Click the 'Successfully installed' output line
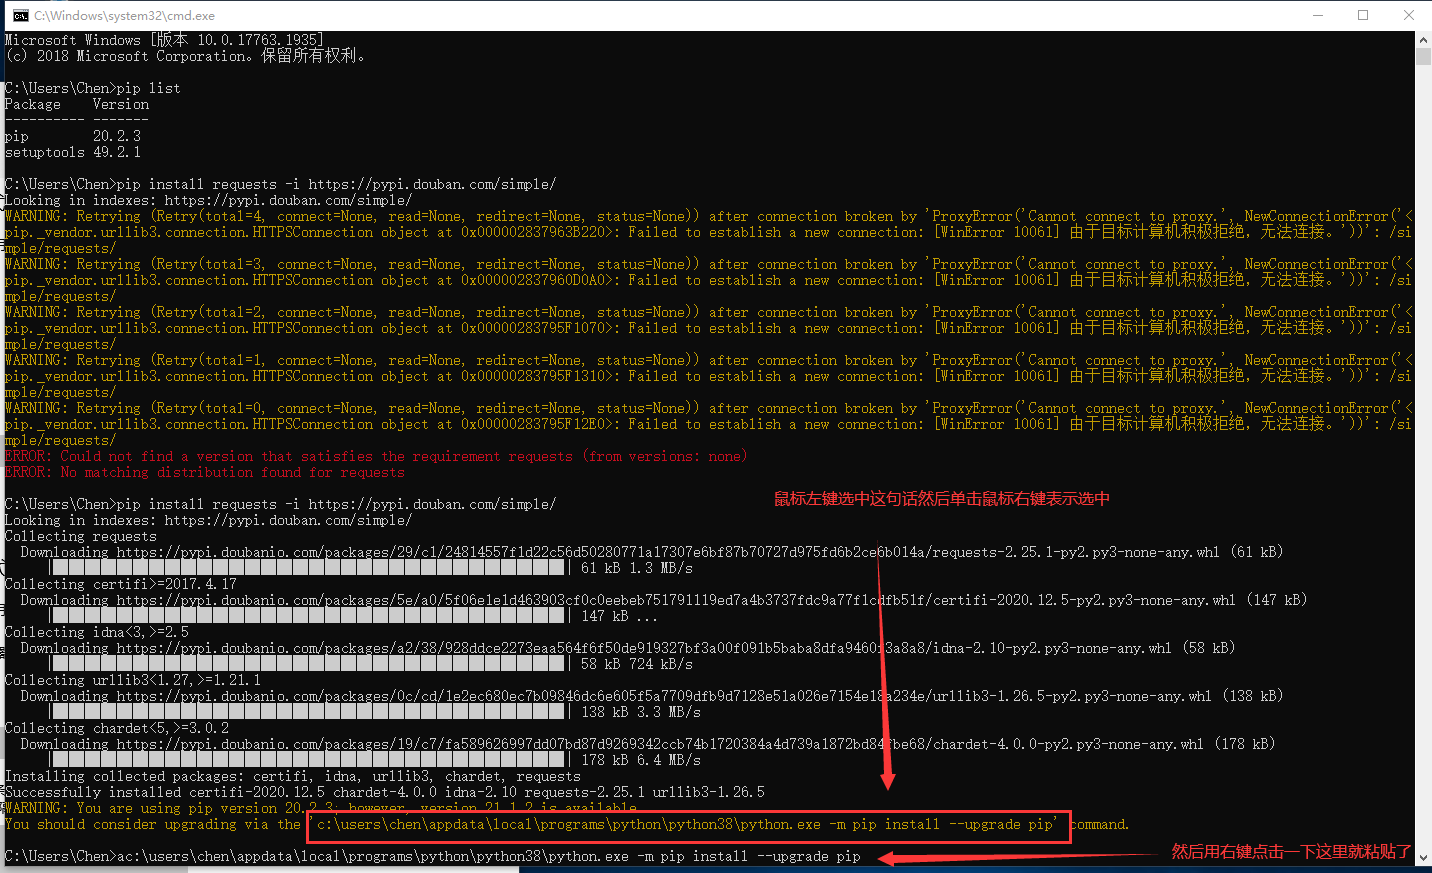The image size is (1432, 873). [x=384, y=792]
